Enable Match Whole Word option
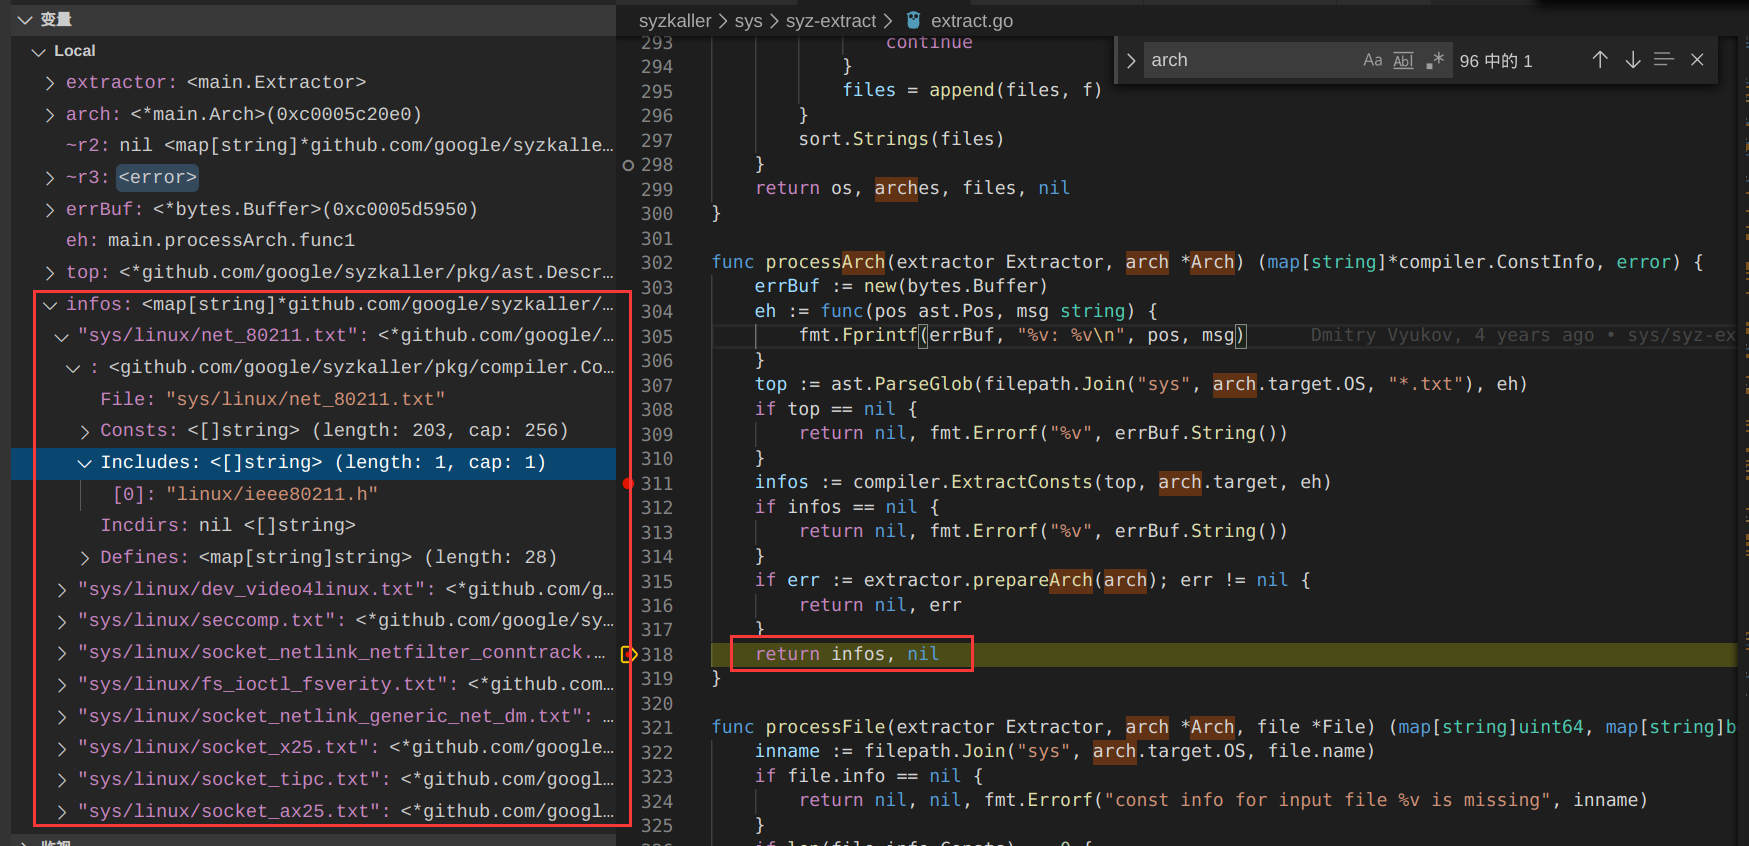 pyautogui.click(x=1403, y=60)
